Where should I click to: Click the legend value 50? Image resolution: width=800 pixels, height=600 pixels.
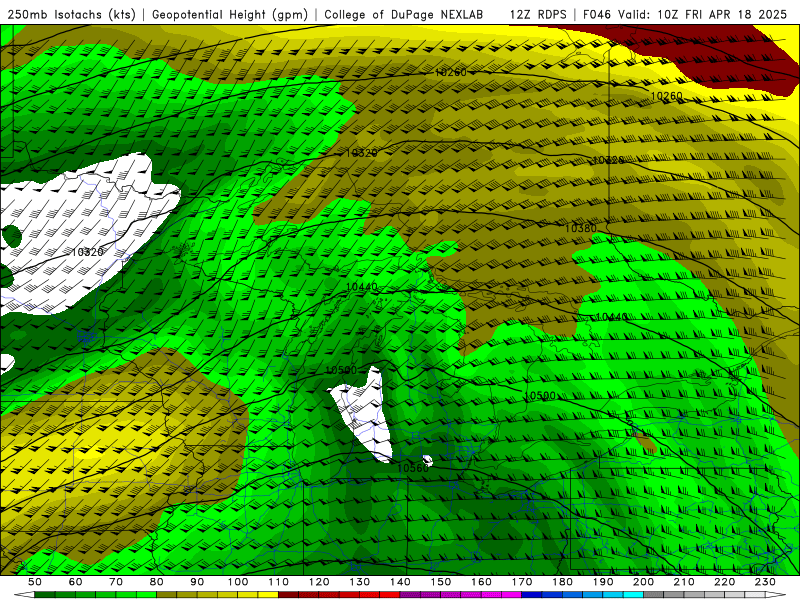(35, 582)
